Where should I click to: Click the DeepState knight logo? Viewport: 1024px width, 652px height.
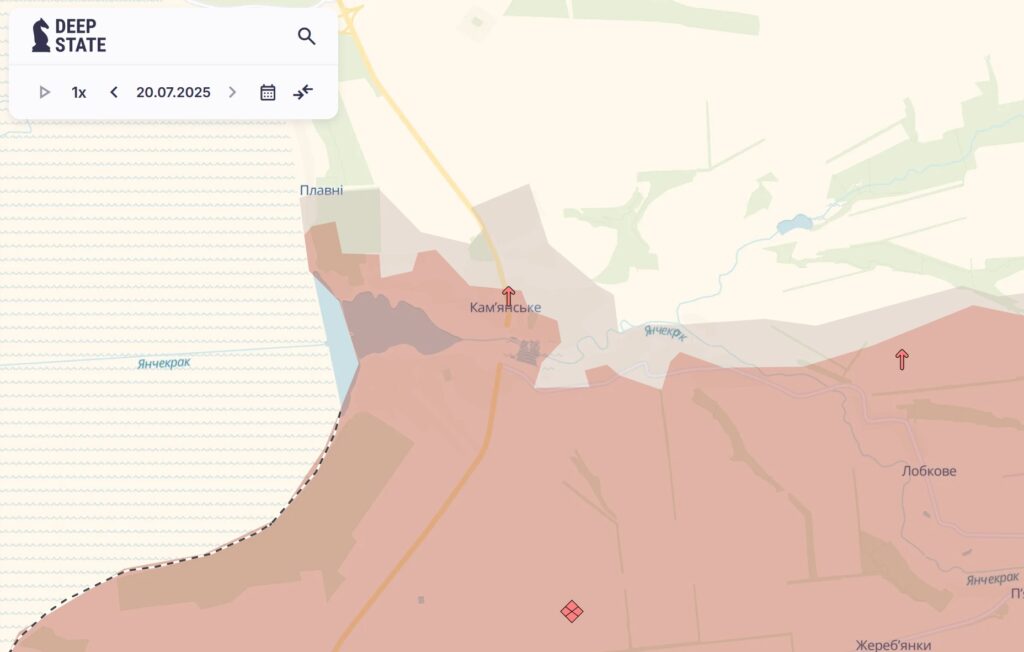tap(41, 35)
